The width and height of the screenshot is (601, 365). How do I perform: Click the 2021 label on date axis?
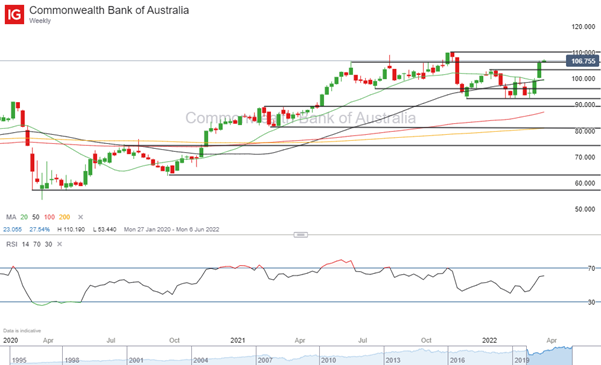pos(238,340)
